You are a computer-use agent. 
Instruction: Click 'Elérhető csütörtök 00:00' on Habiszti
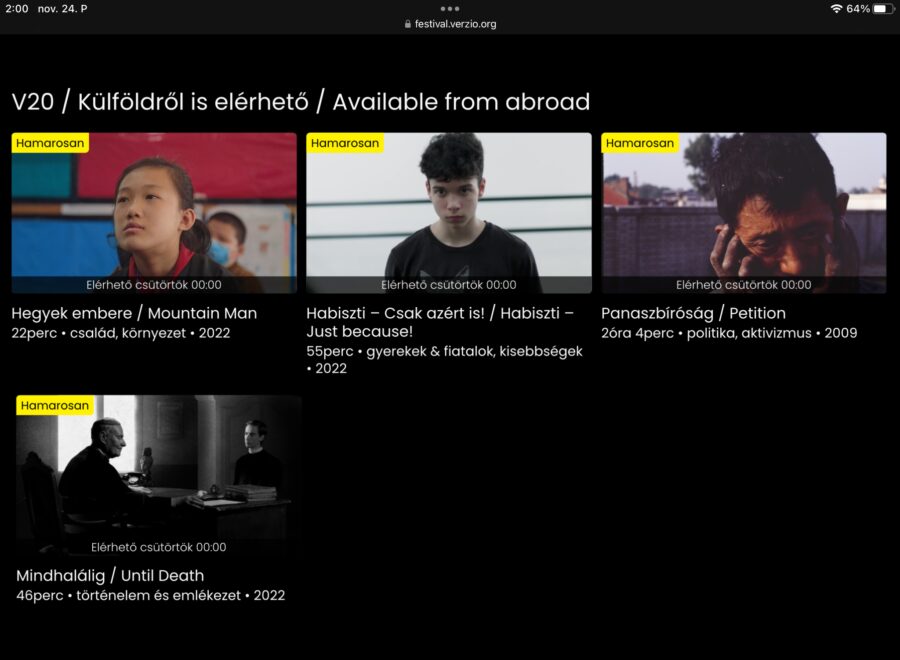click(x=449, y=285)
